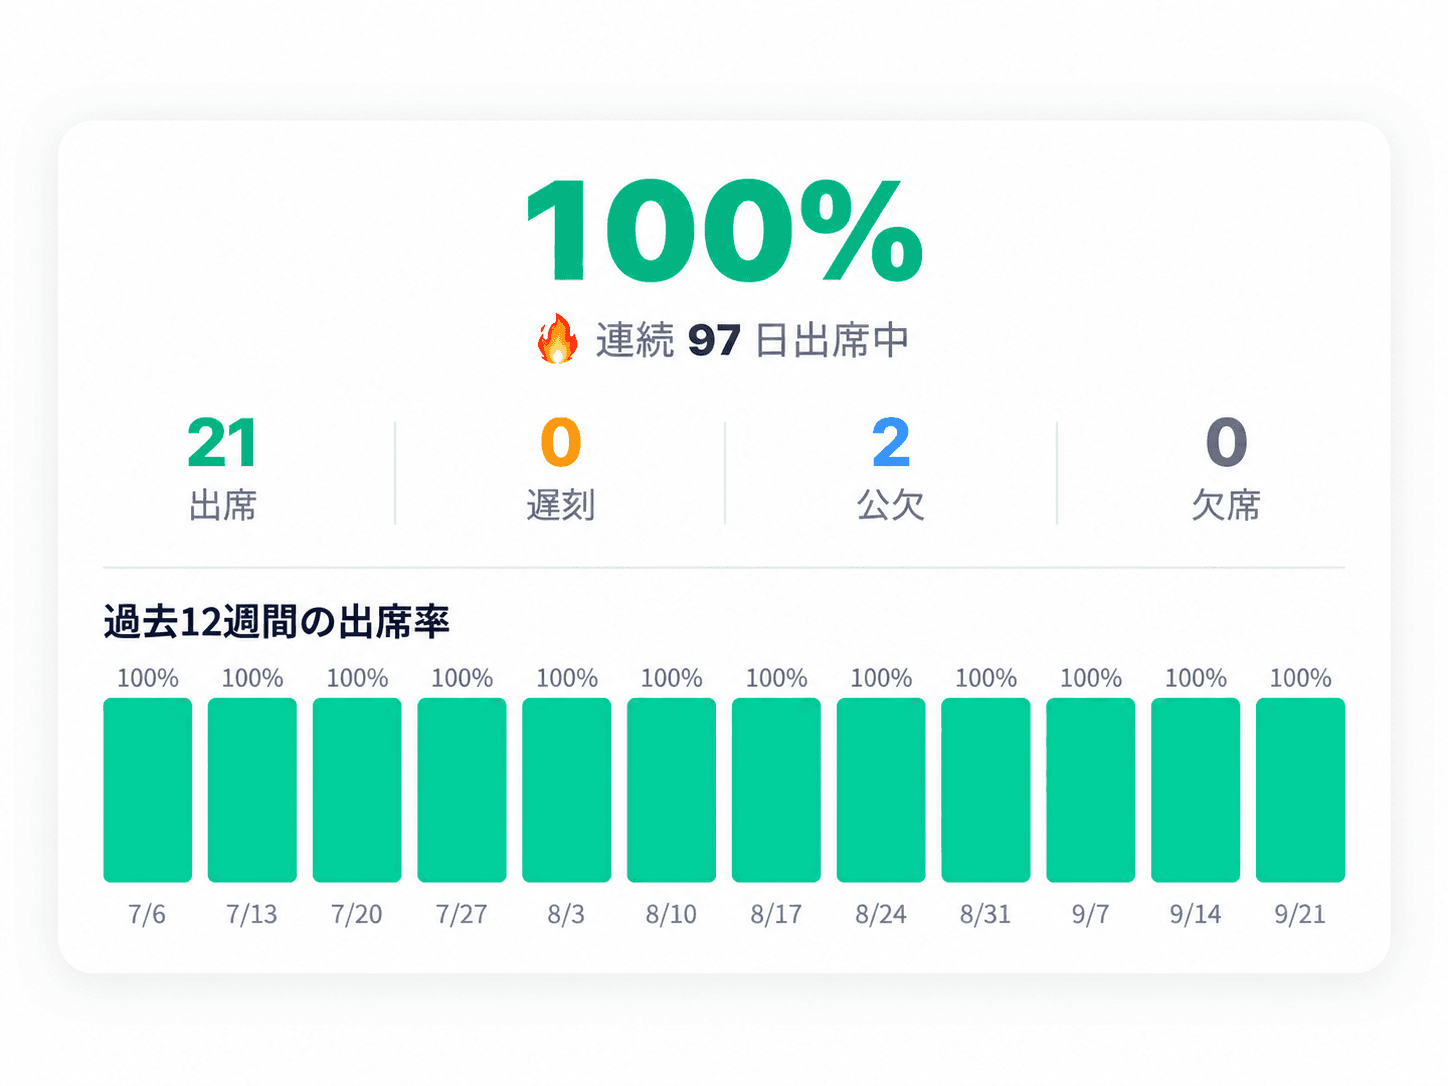Click the 9/21 date label

tap(1300, 914)
